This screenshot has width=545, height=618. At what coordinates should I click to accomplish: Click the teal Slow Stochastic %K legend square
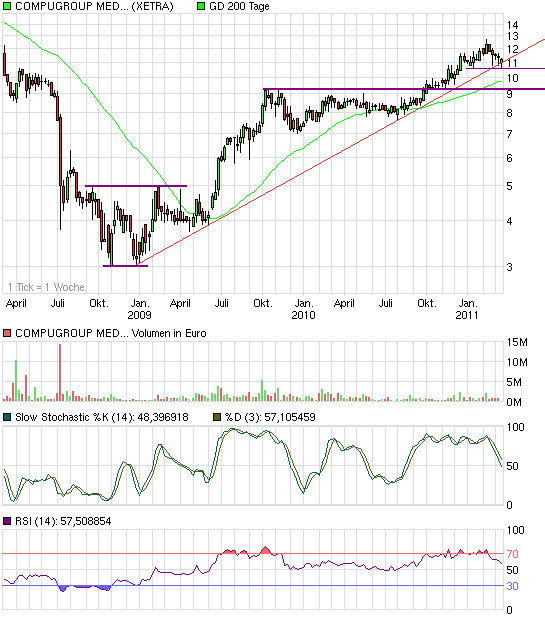coord(7,417)
